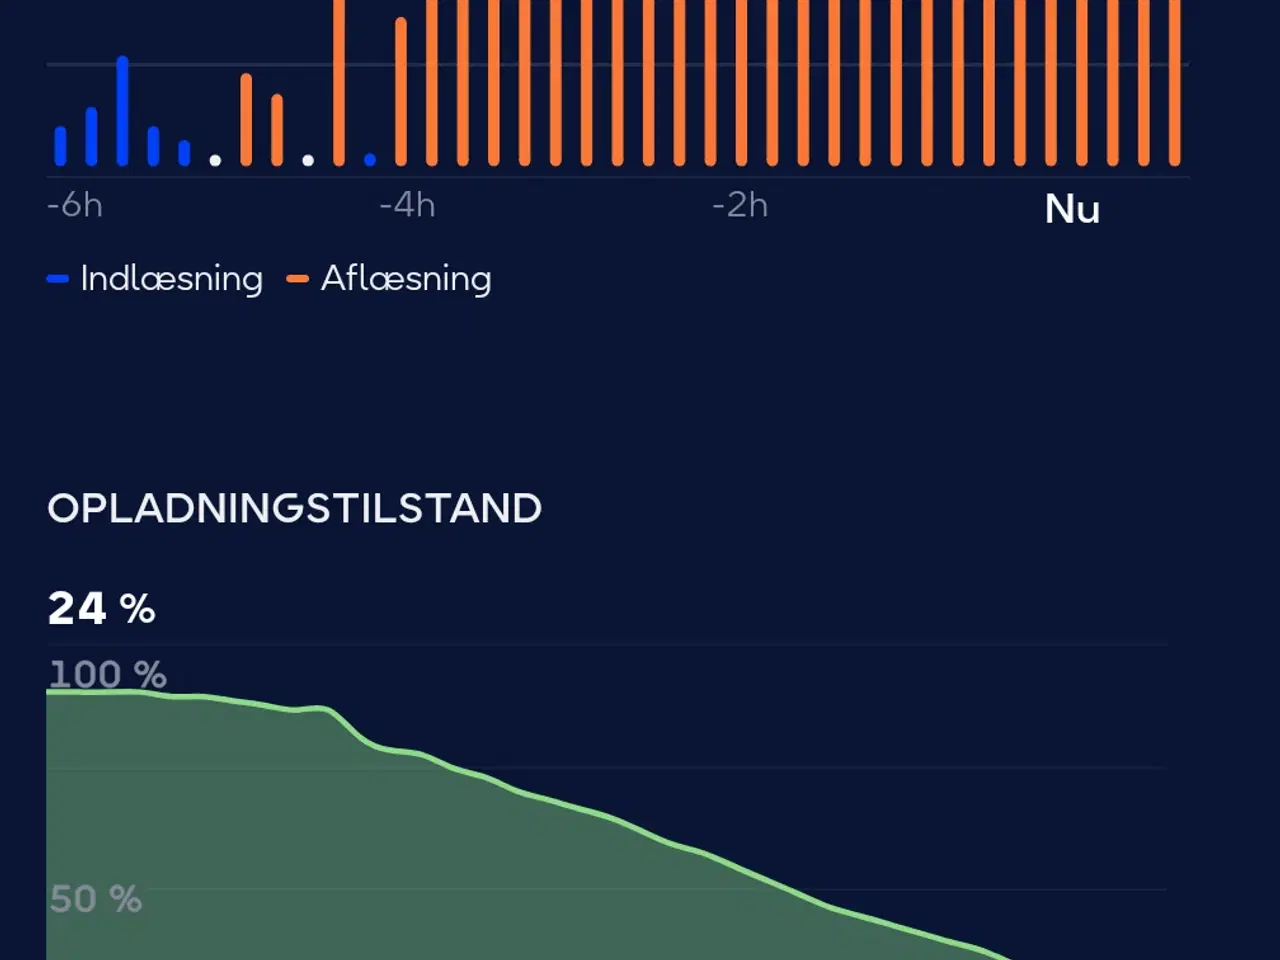Click the 50 % axis label
The width and height of the screenshot is (1280, 960).
95,899
